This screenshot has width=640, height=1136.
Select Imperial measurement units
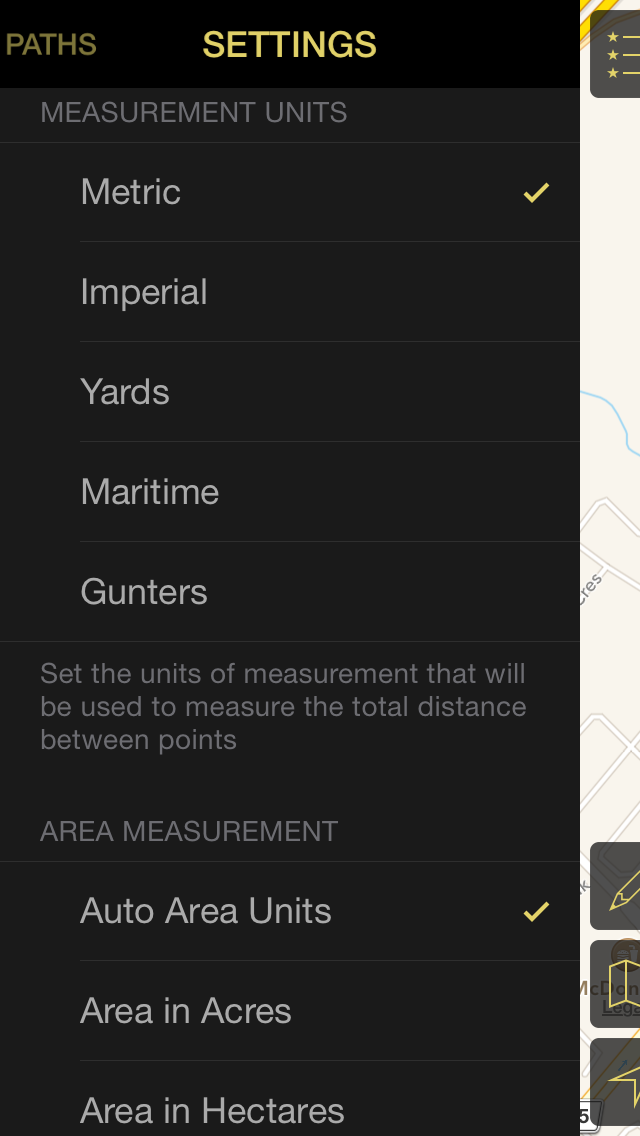pyautogui.click(x=144, y=292)
